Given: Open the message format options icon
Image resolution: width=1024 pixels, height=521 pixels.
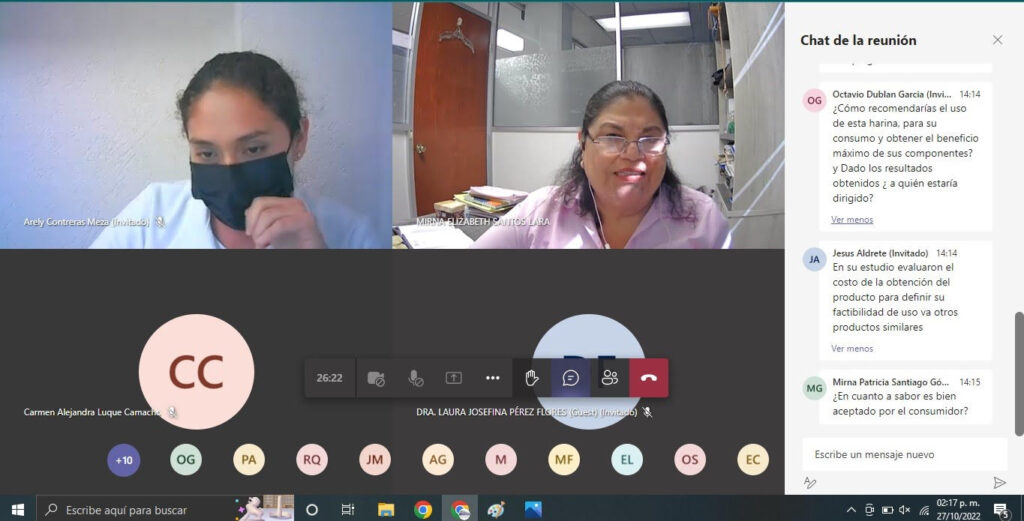Looking at the screenshot, I should [811, 482].
